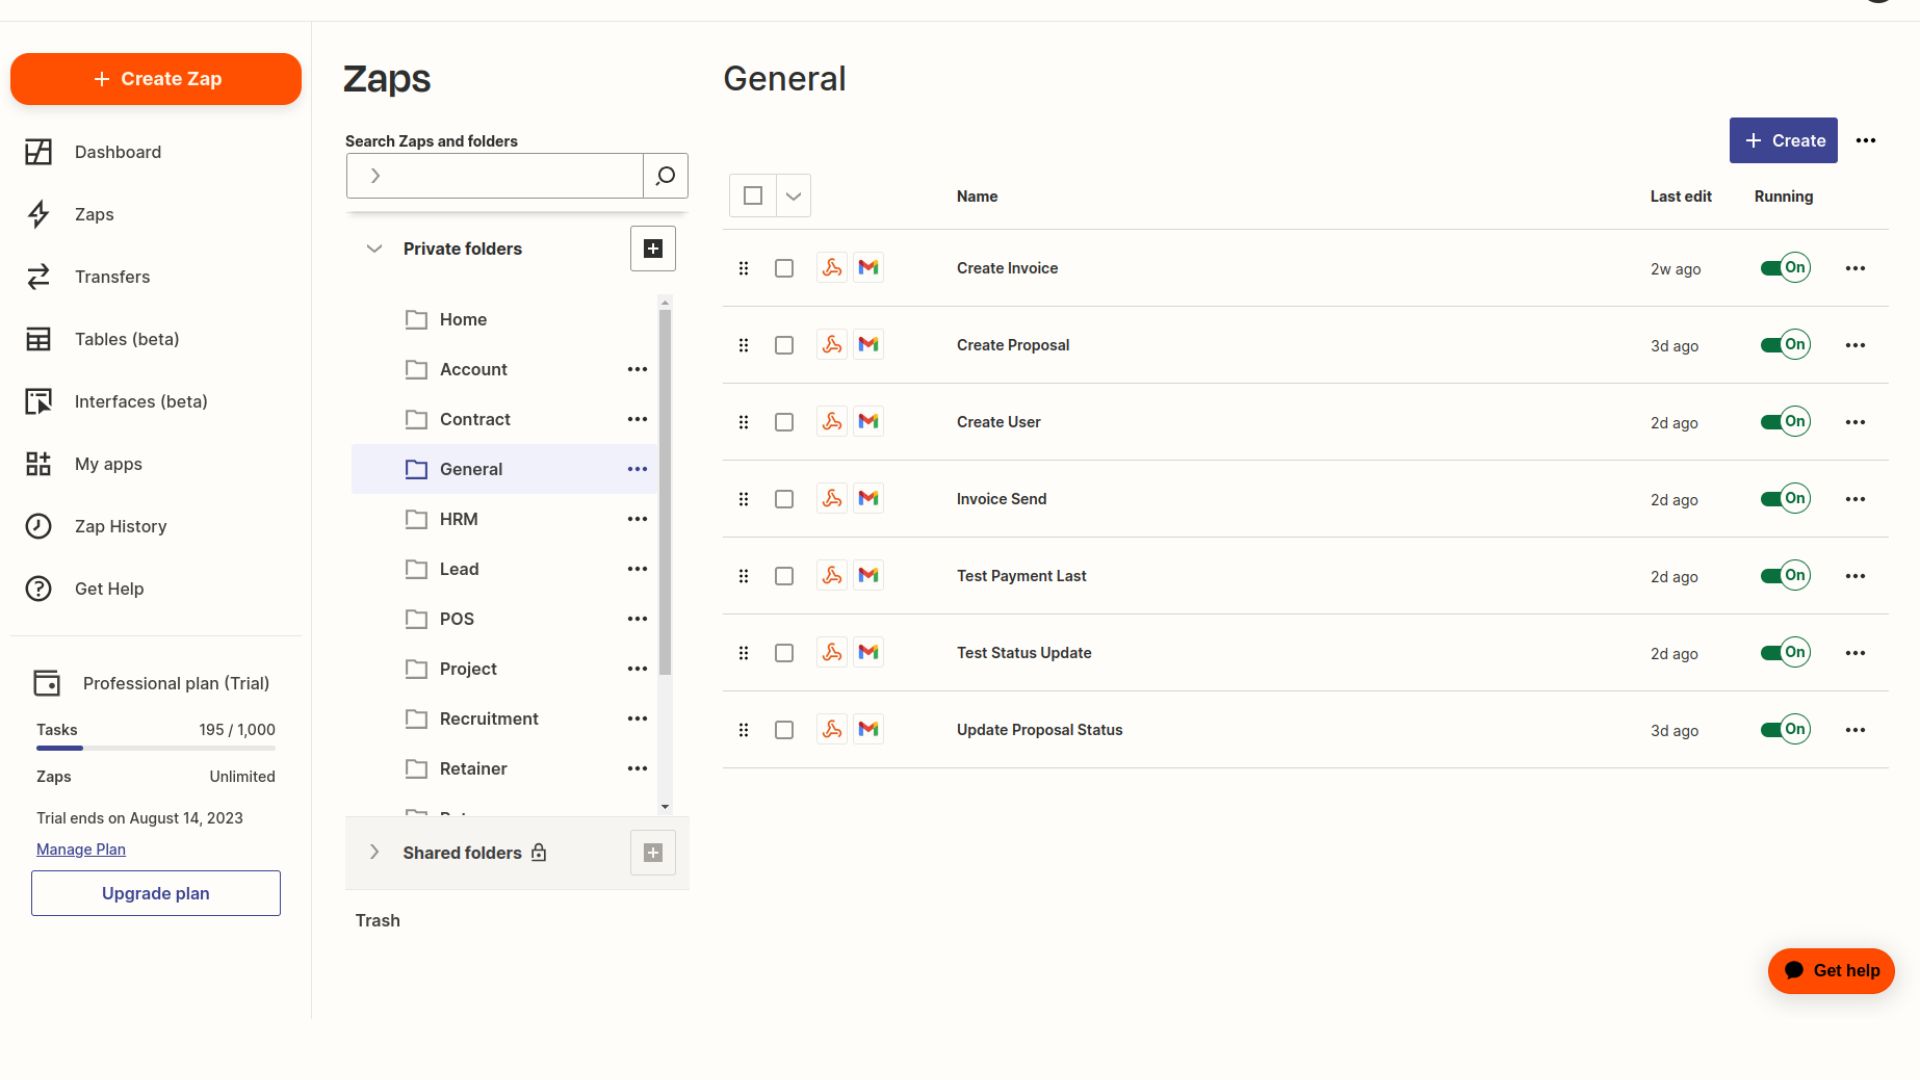Click the folder list scrollbar
This screenshot has width=1920, height=1080.
[x=665, y=490]
